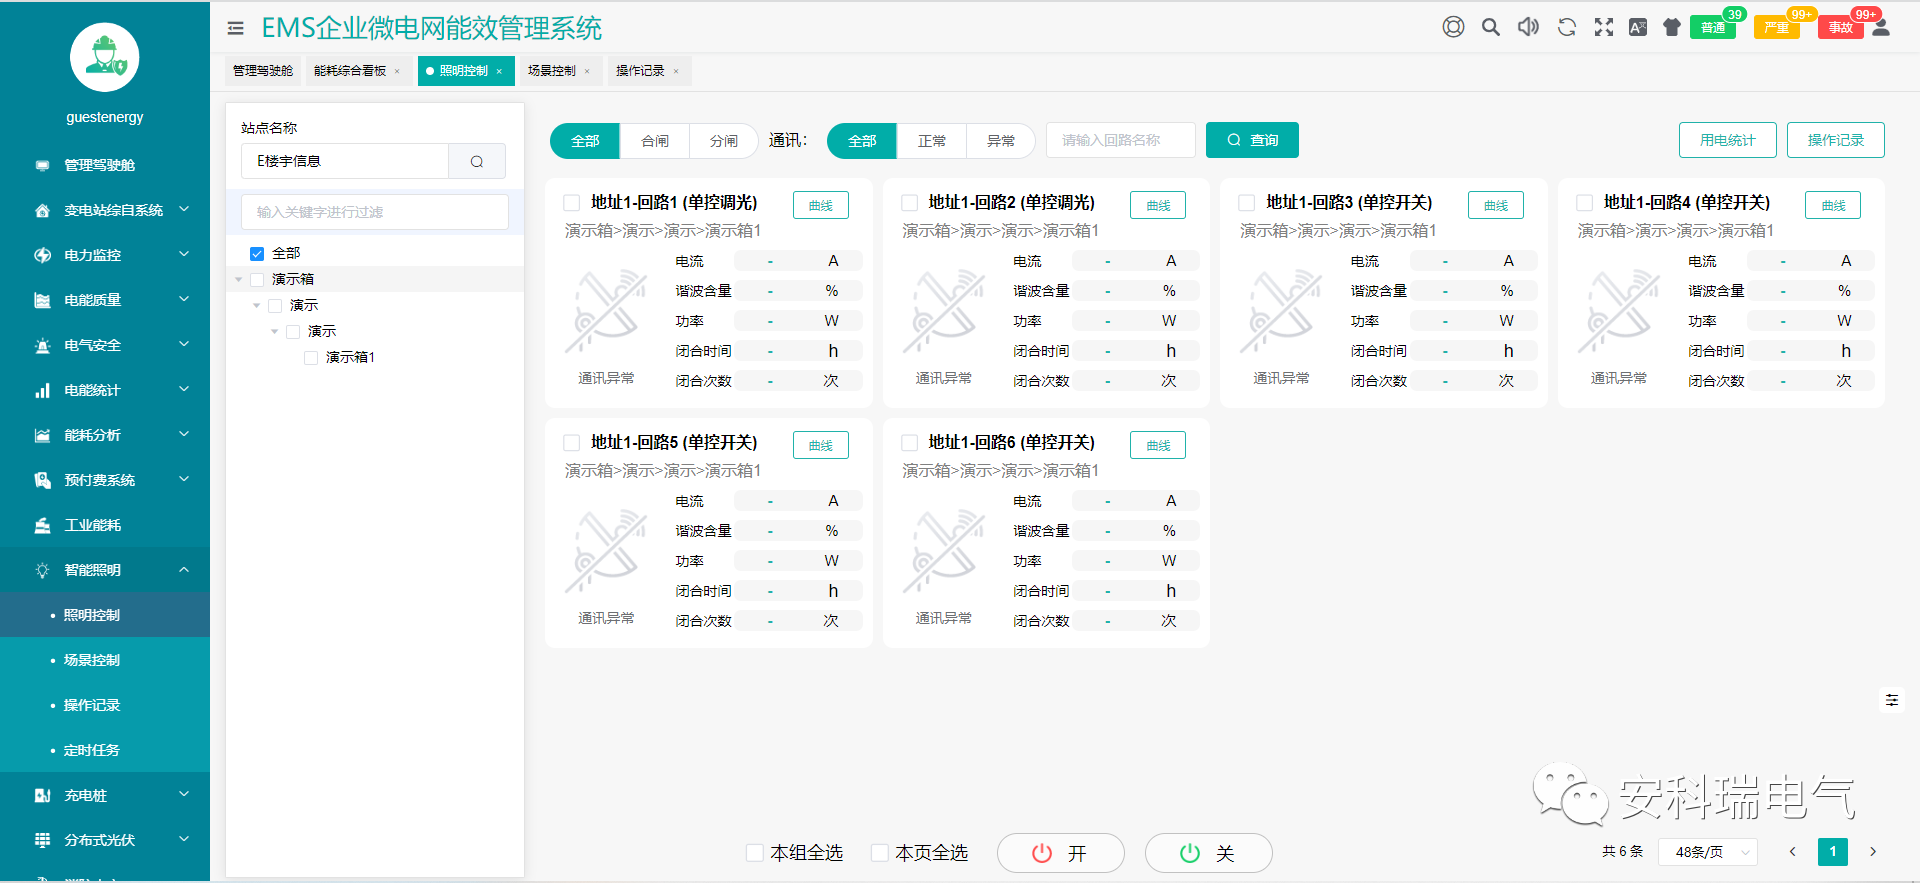Screen dimensions: 1920x883
Task: Click the search magnifier icon in the header
Action: 1491,27
